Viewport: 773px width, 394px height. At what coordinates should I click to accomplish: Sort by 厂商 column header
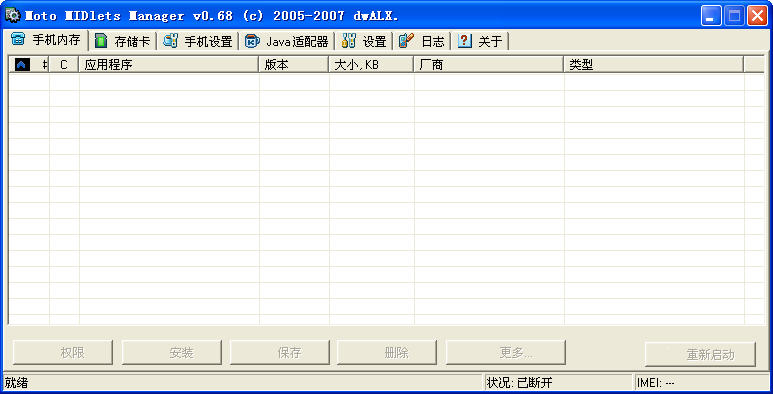[489, 65]
